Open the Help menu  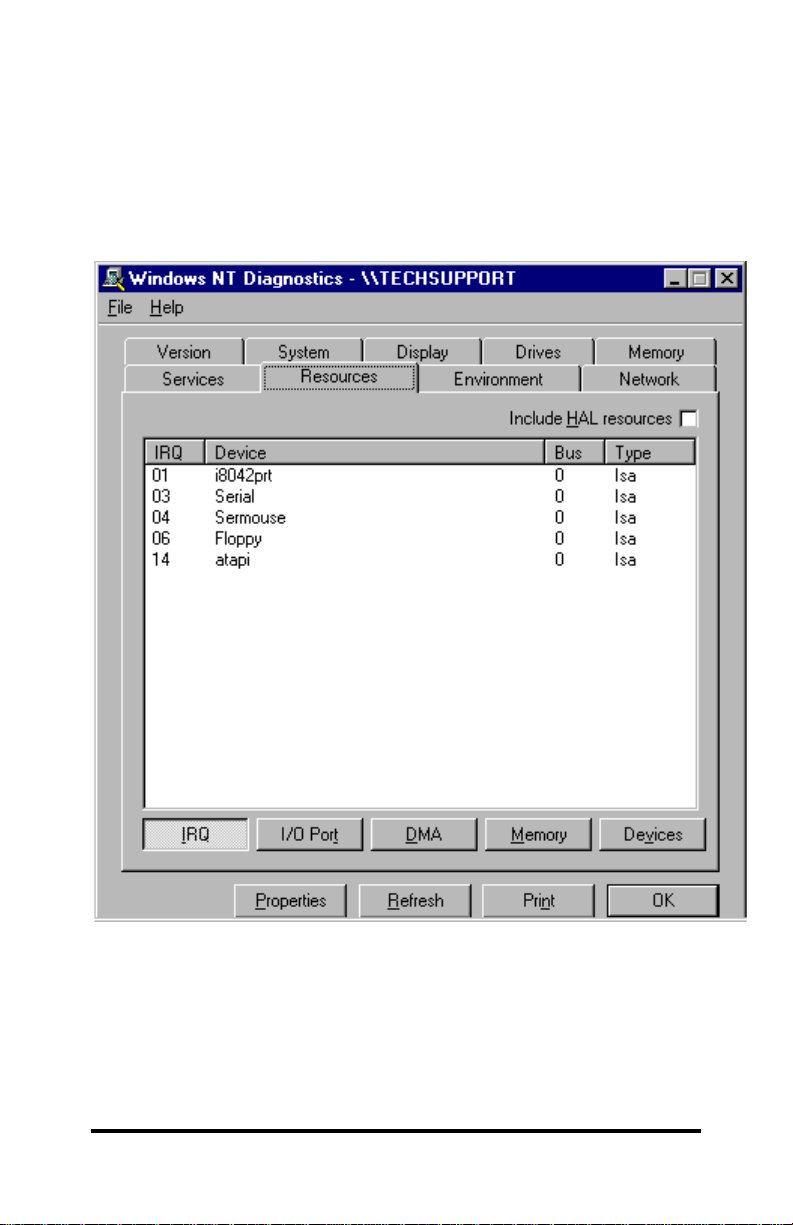167,308
